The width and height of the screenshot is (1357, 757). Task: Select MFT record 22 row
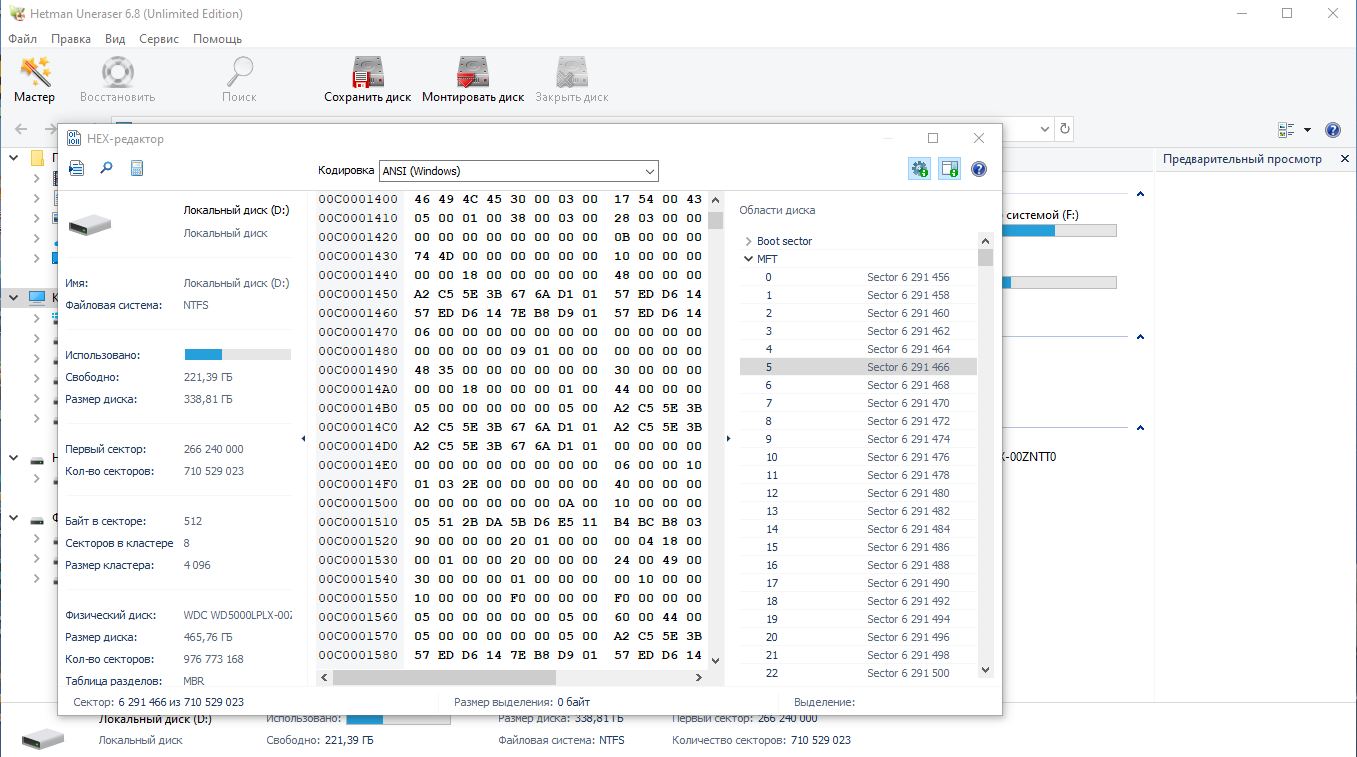[858, 673]
